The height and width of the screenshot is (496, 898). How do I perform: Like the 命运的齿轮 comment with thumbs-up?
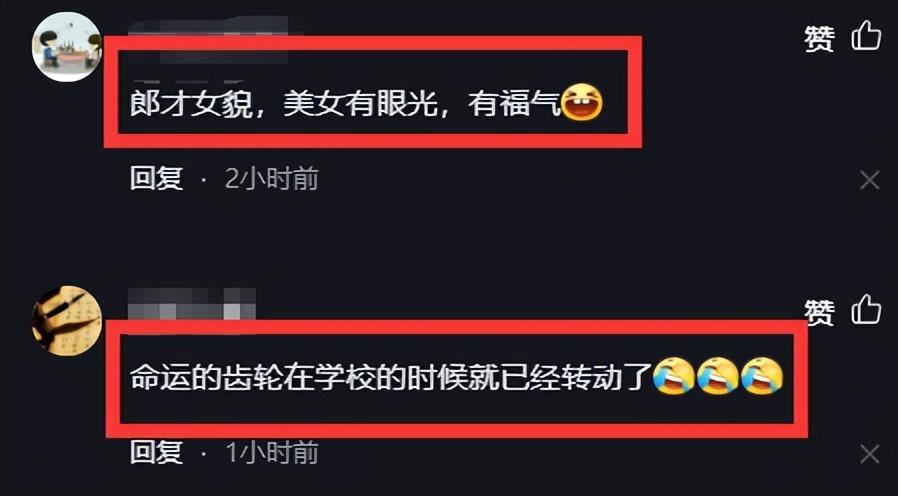(x=866, y=310)
